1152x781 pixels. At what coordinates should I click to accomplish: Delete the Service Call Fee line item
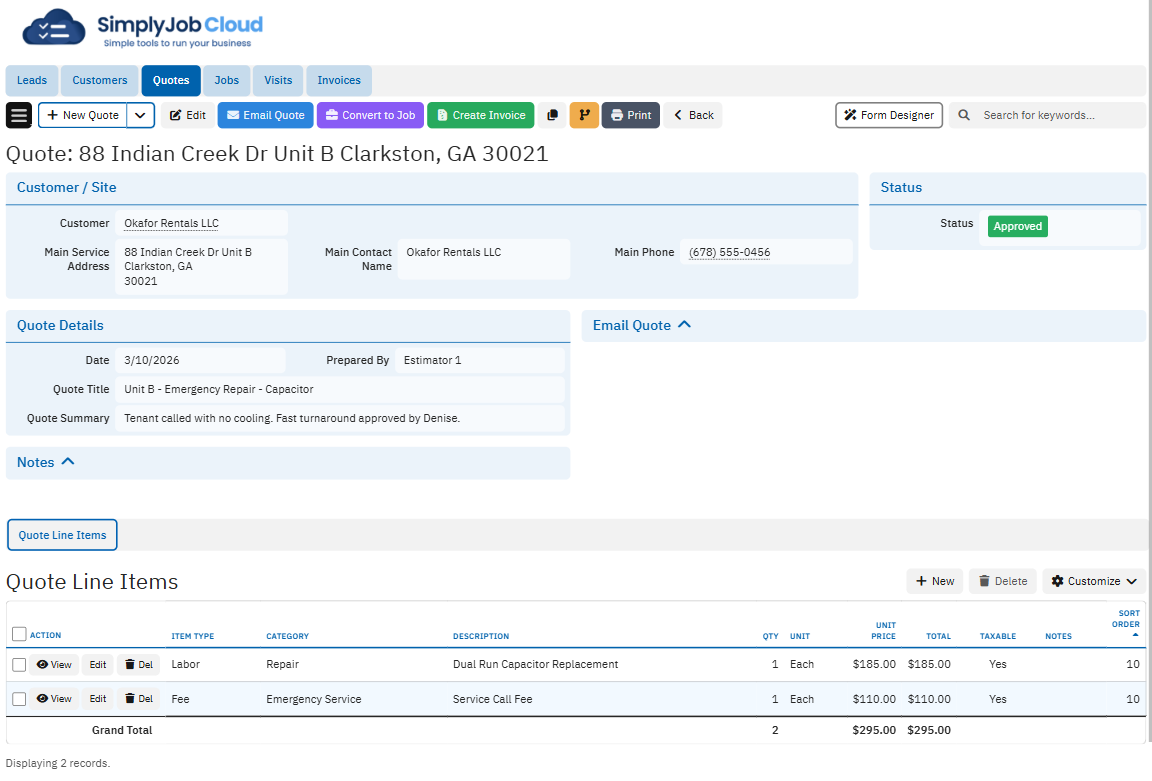pyautogui.click(x=139, y=700)
